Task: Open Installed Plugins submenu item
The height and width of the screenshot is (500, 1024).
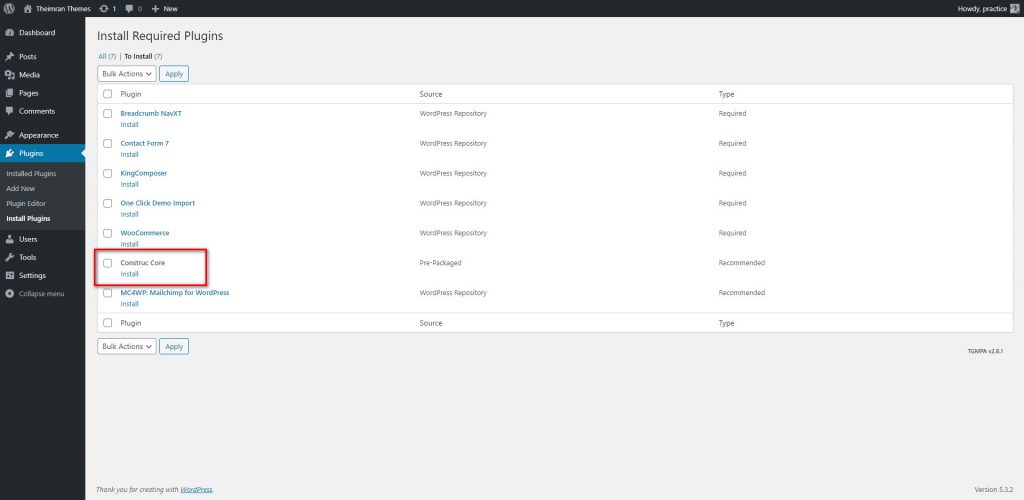Action: click(31, 174)
